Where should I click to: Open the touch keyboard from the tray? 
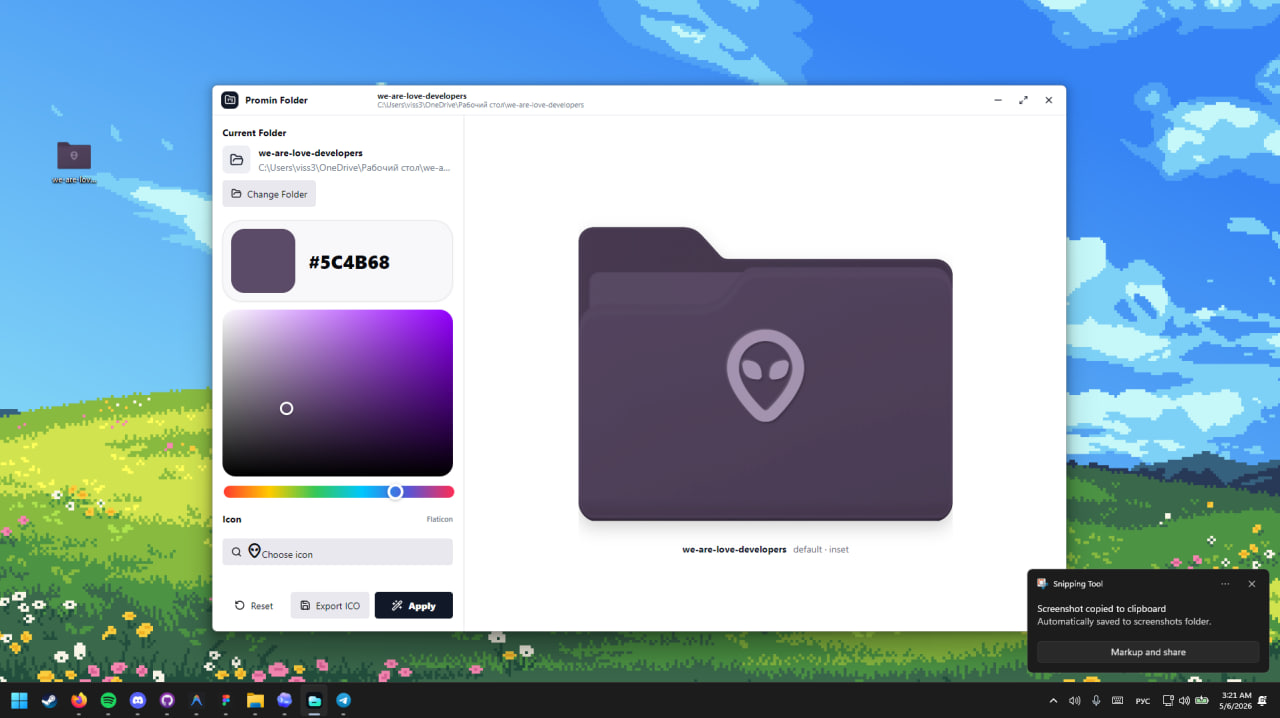1117,701
